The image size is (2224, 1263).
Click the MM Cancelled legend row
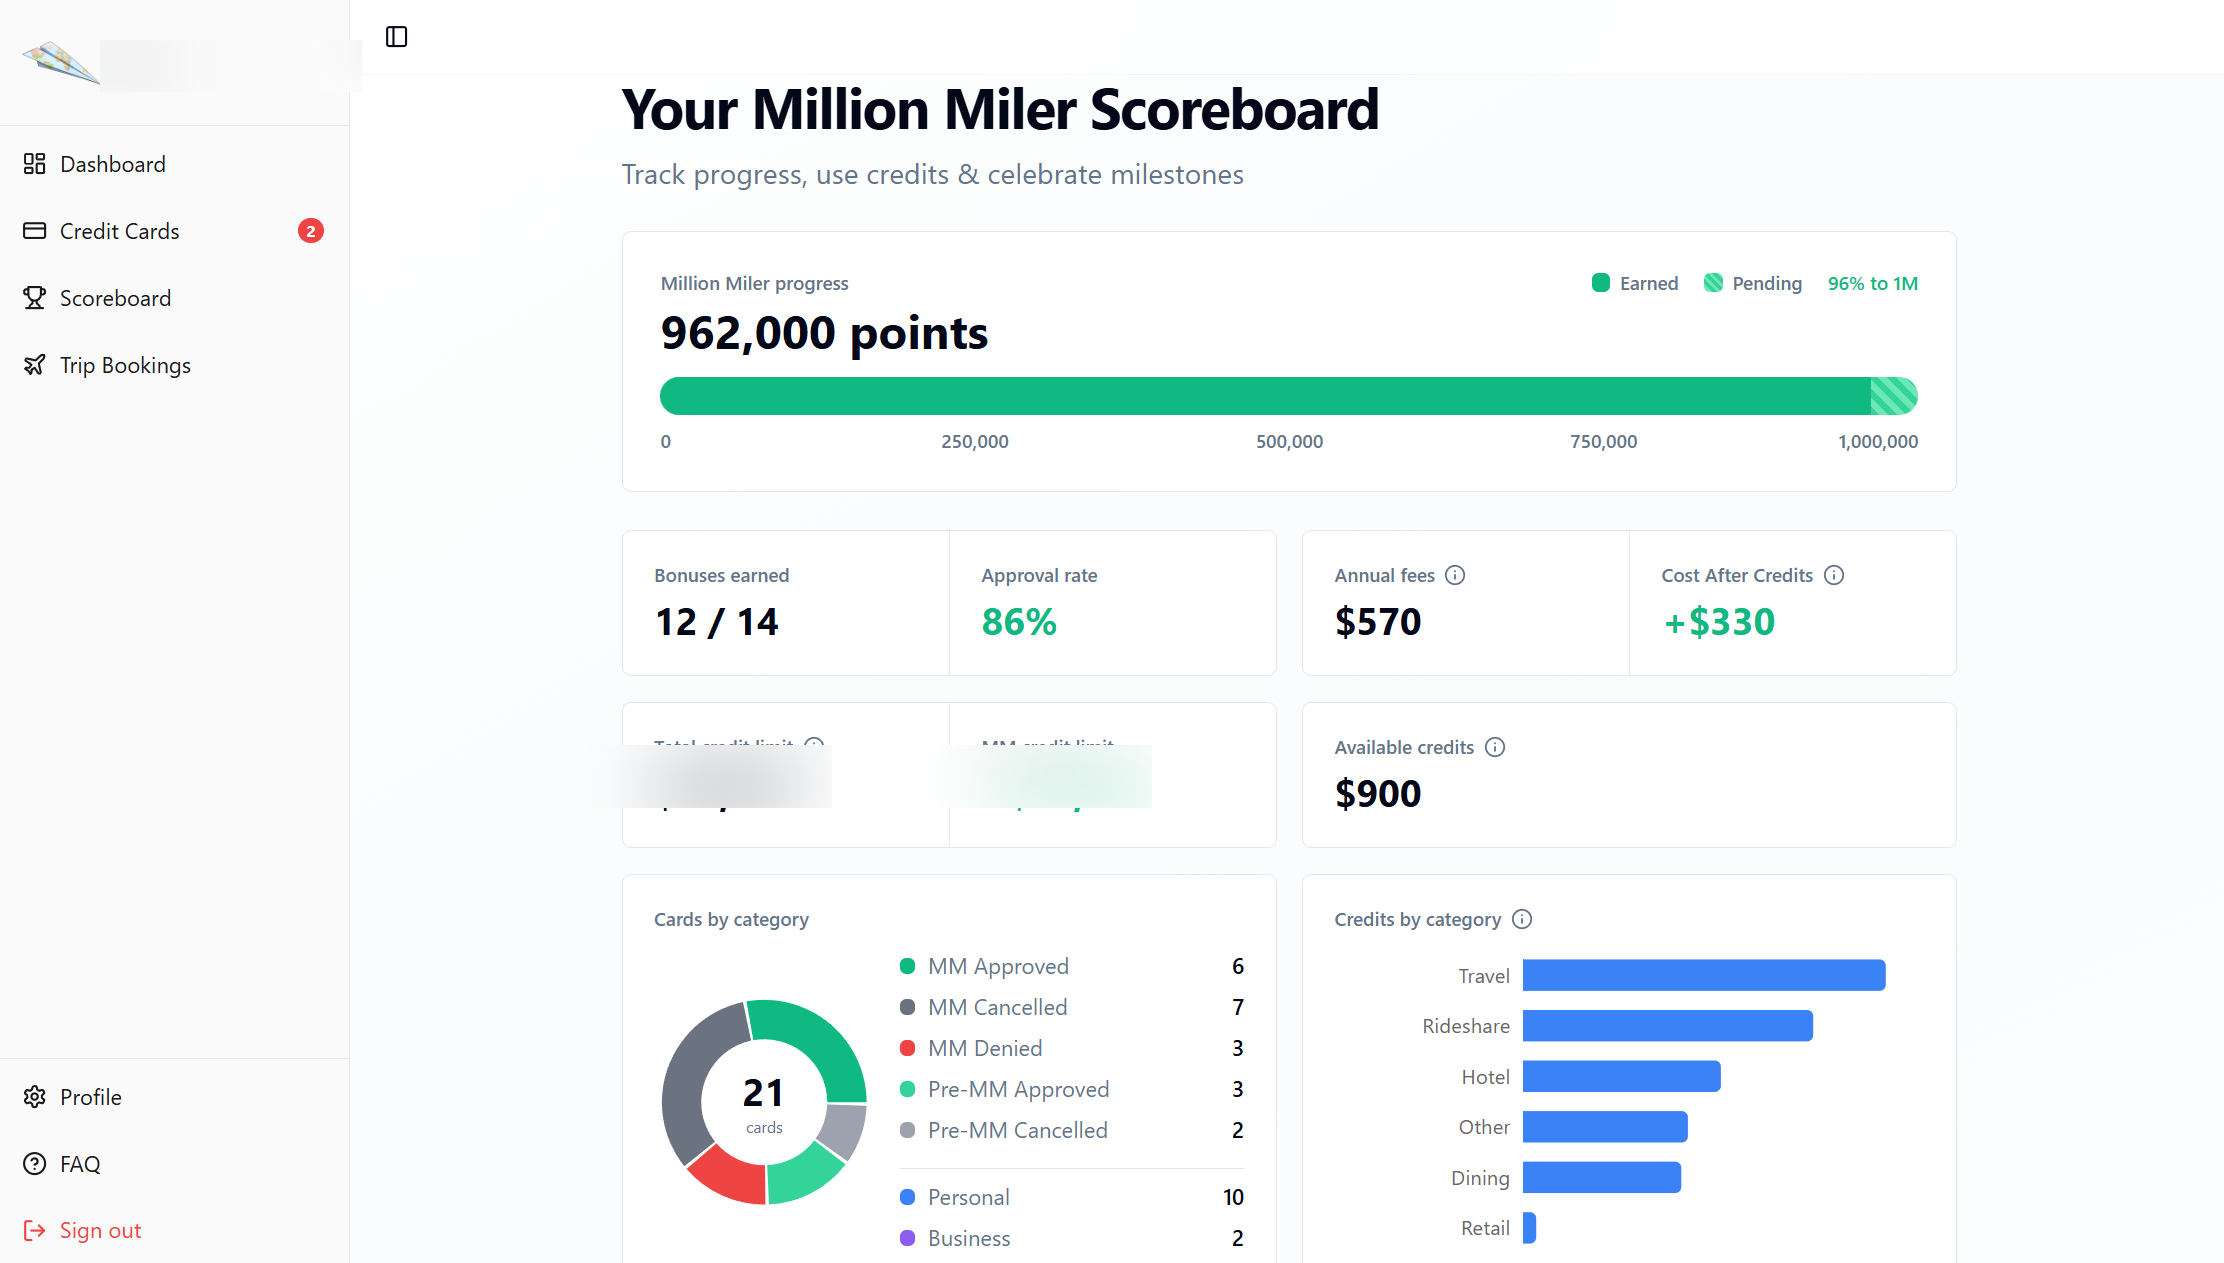click(x=1071, y=1007)
